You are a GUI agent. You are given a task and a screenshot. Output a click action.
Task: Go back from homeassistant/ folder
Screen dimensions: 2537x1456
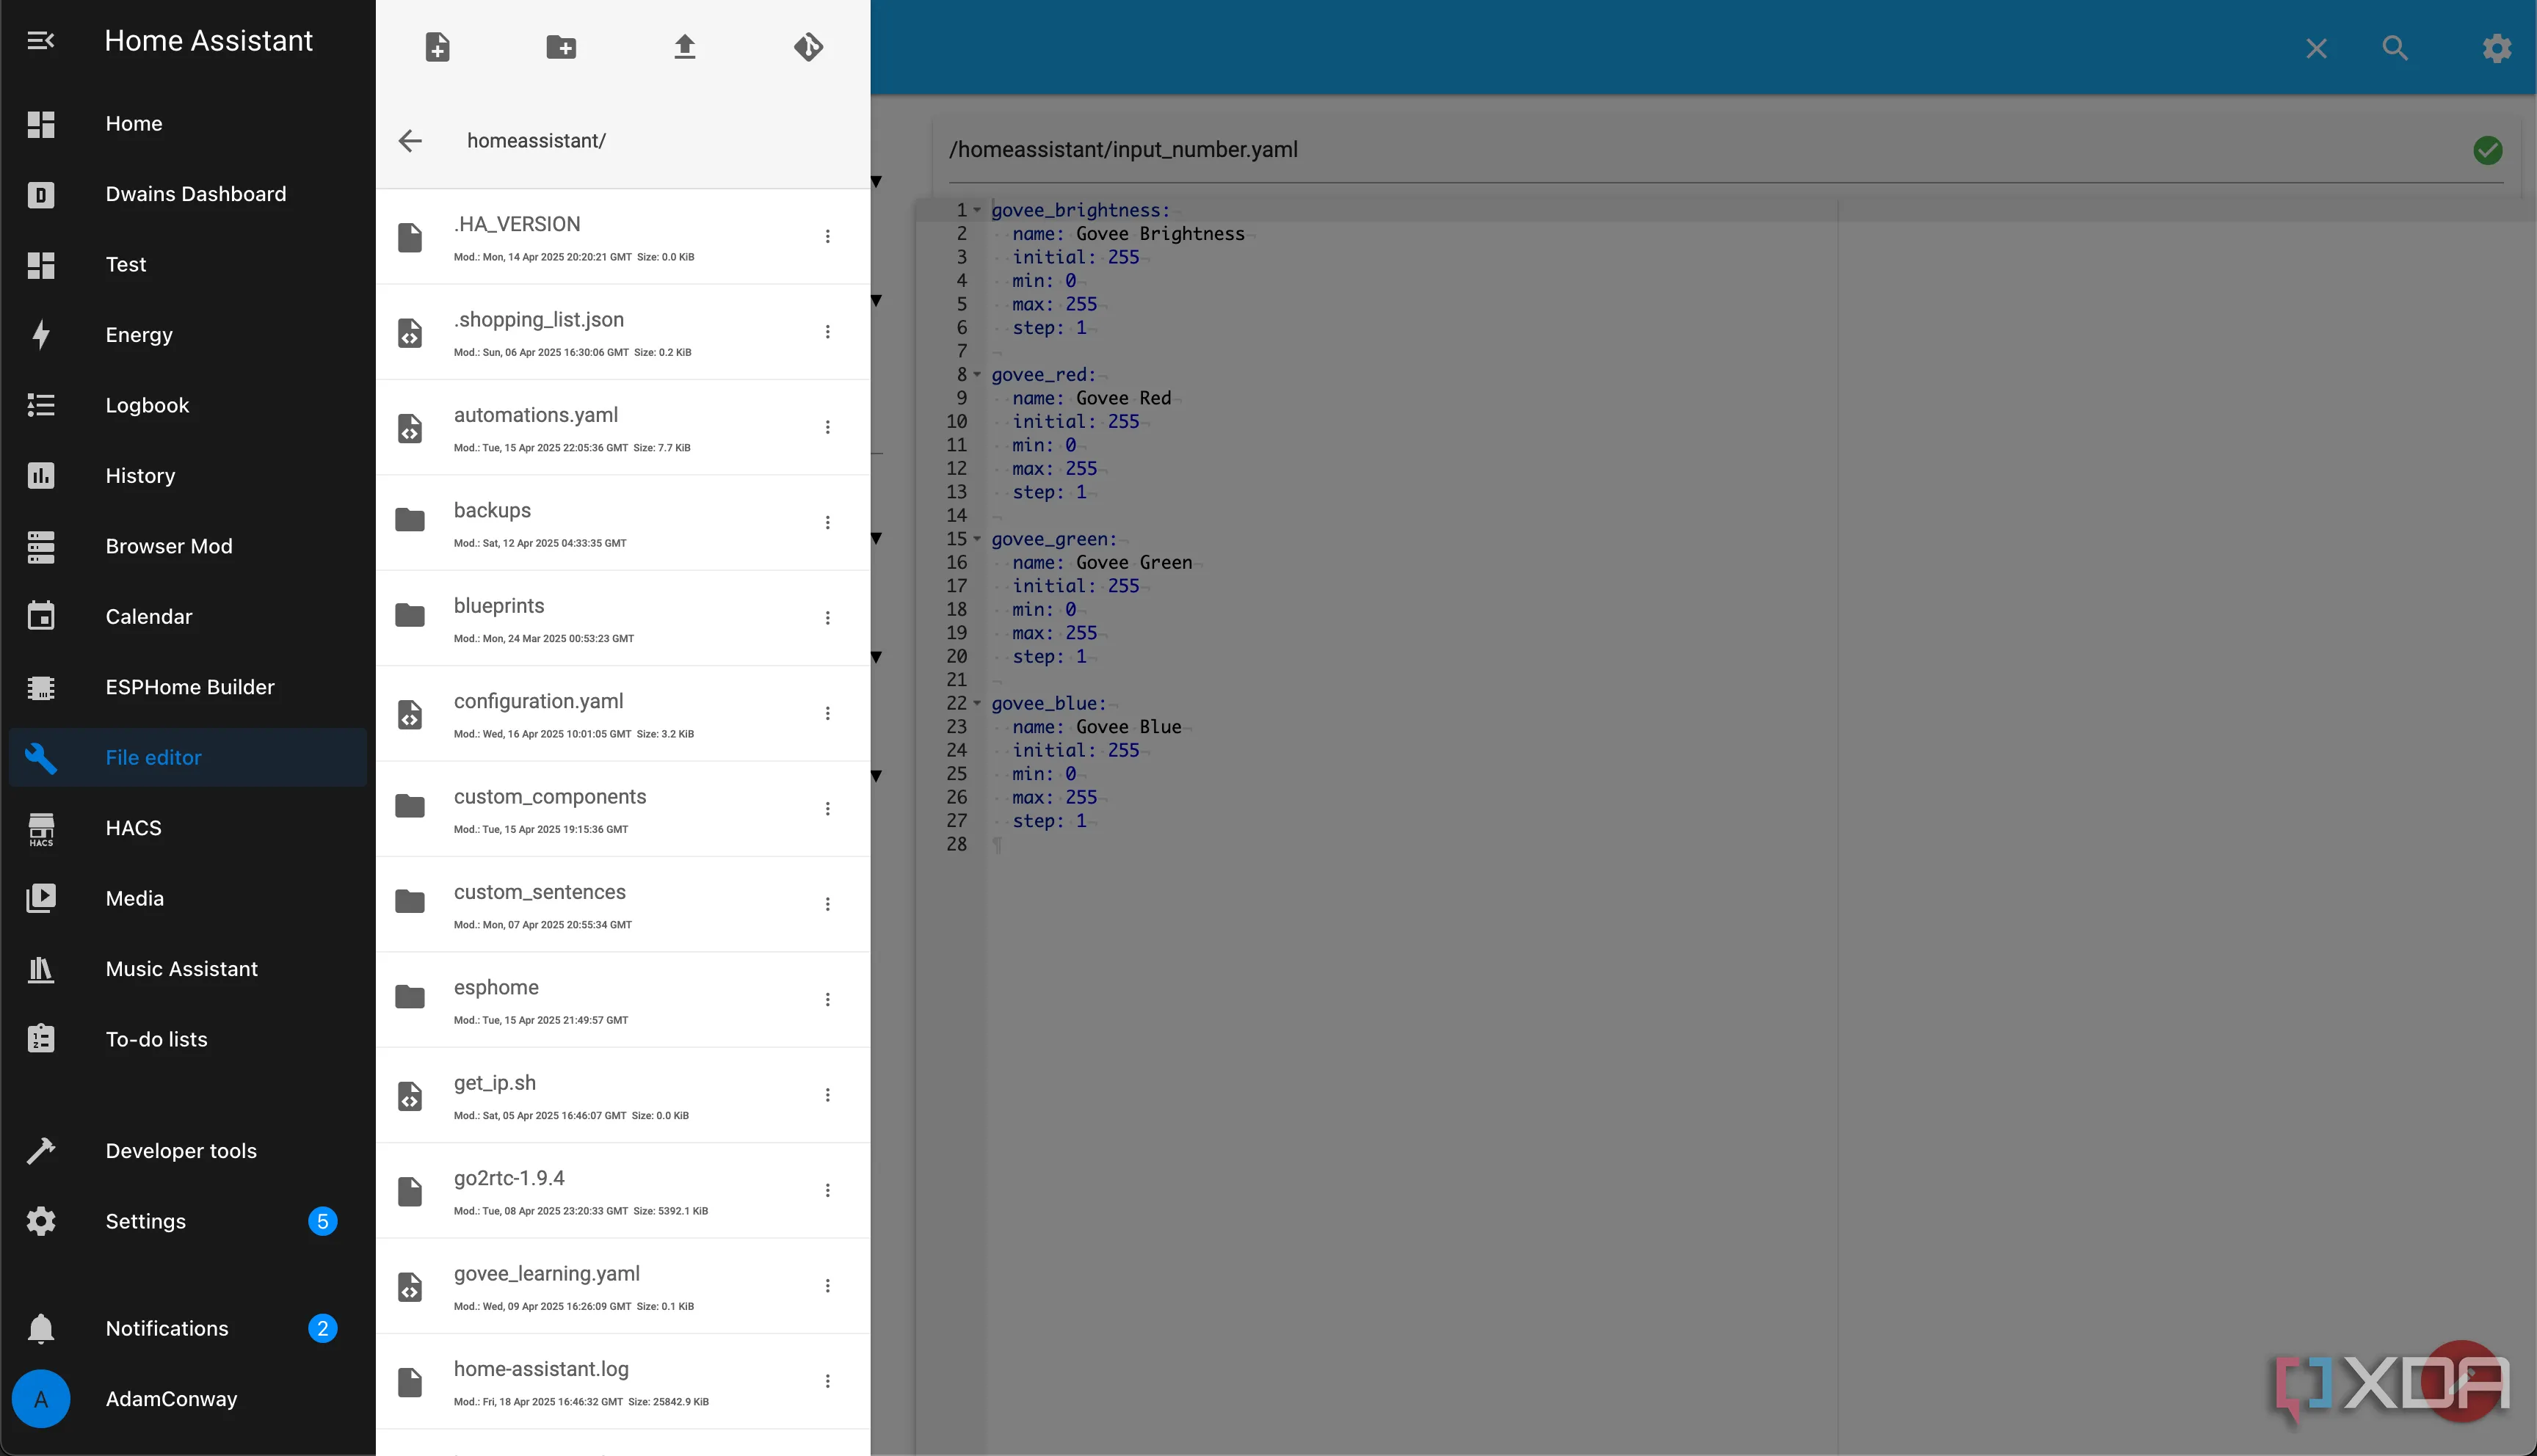(410, 141)
